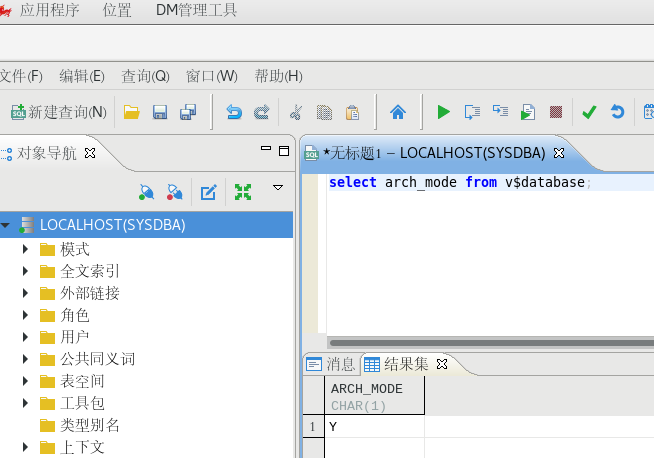Select result row number 1
654x458 pixels.
[313, 426]
